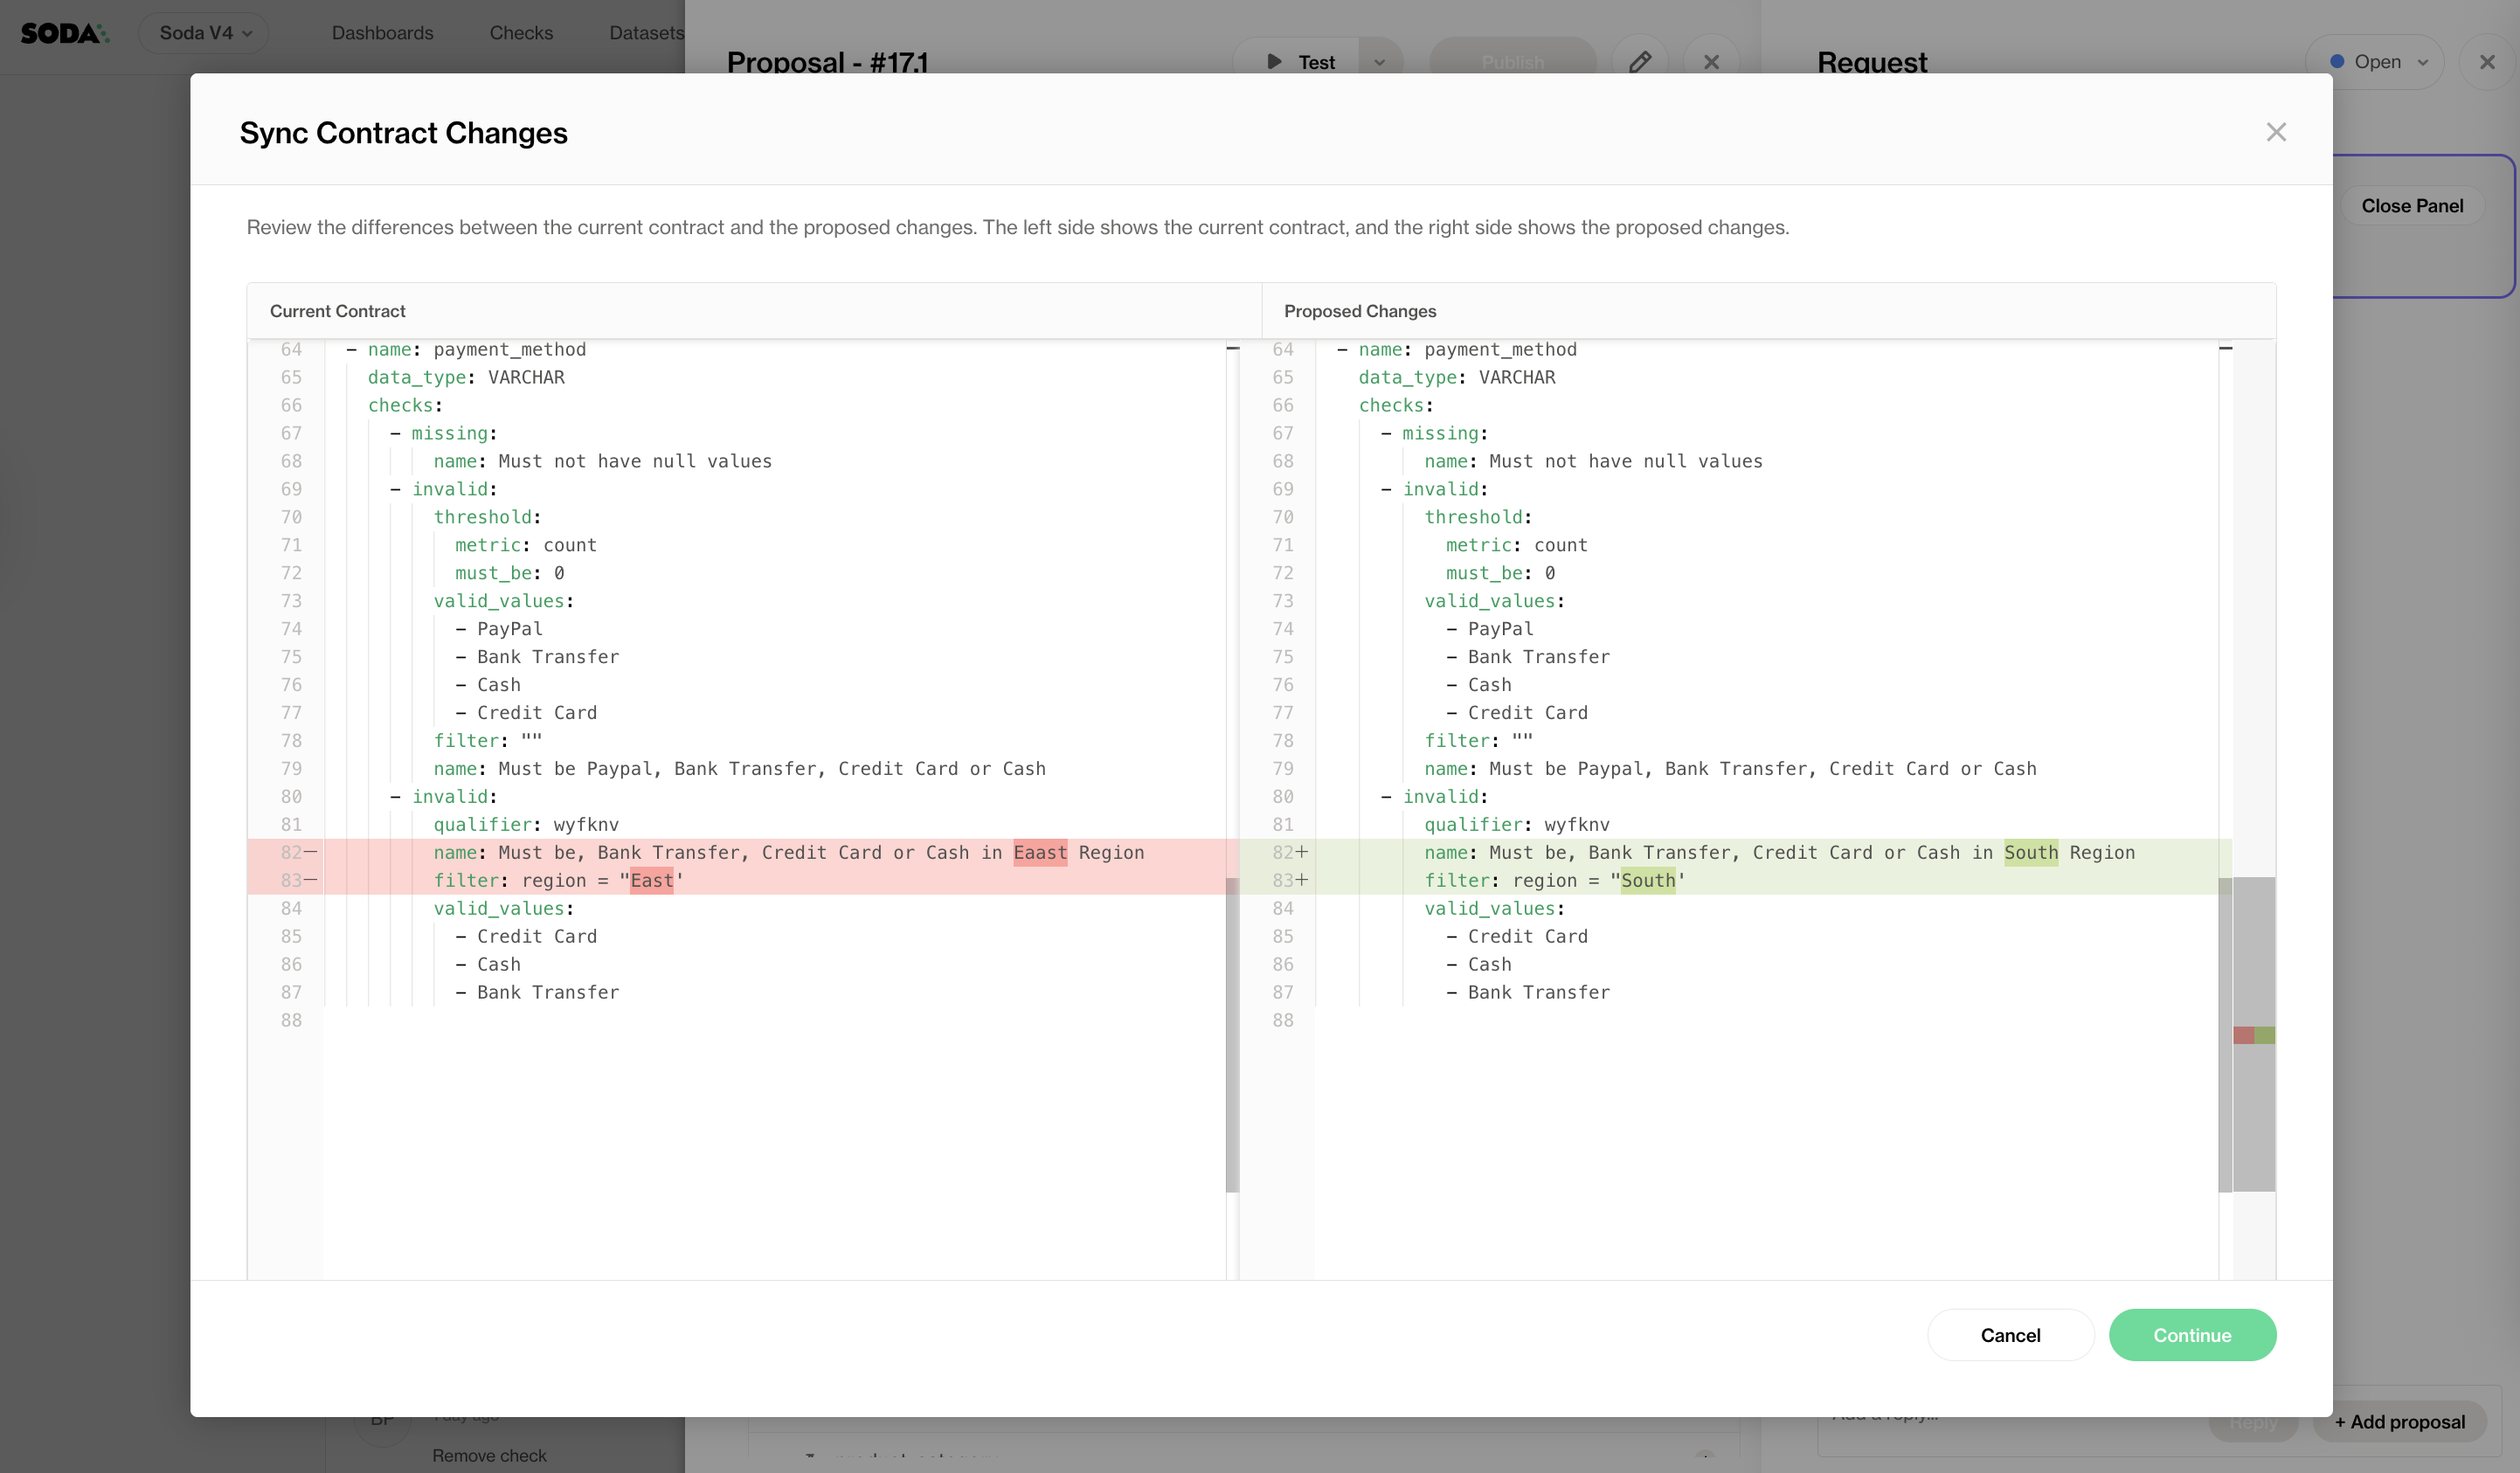Click the removed line 82 minus marker
Image resolution: width=2520 pixels, height=1473 pixels.
311,852
